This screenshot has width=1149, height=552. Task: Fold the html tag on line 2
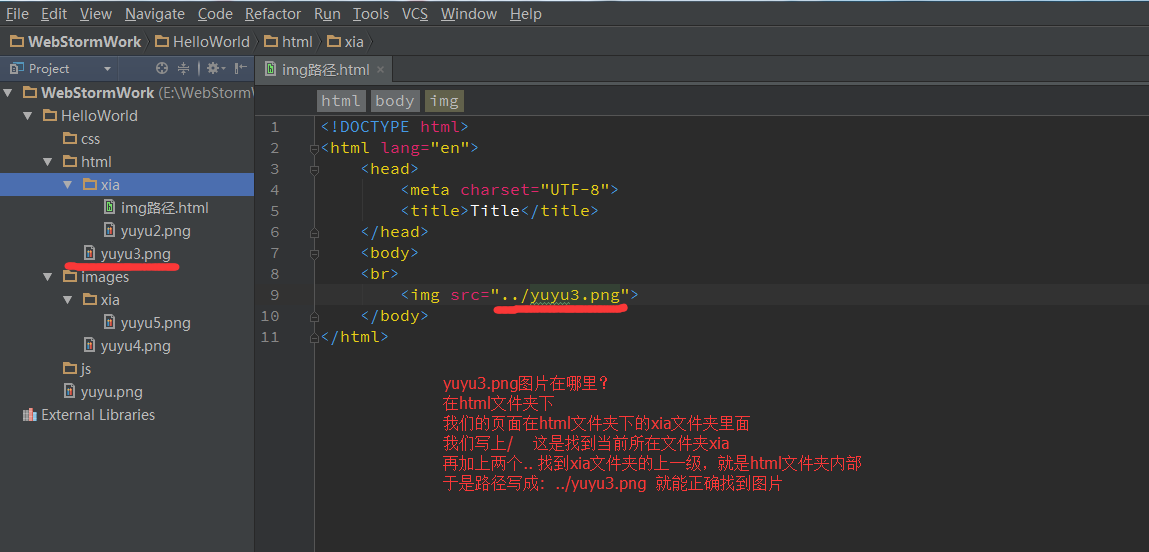pos(314,148)
